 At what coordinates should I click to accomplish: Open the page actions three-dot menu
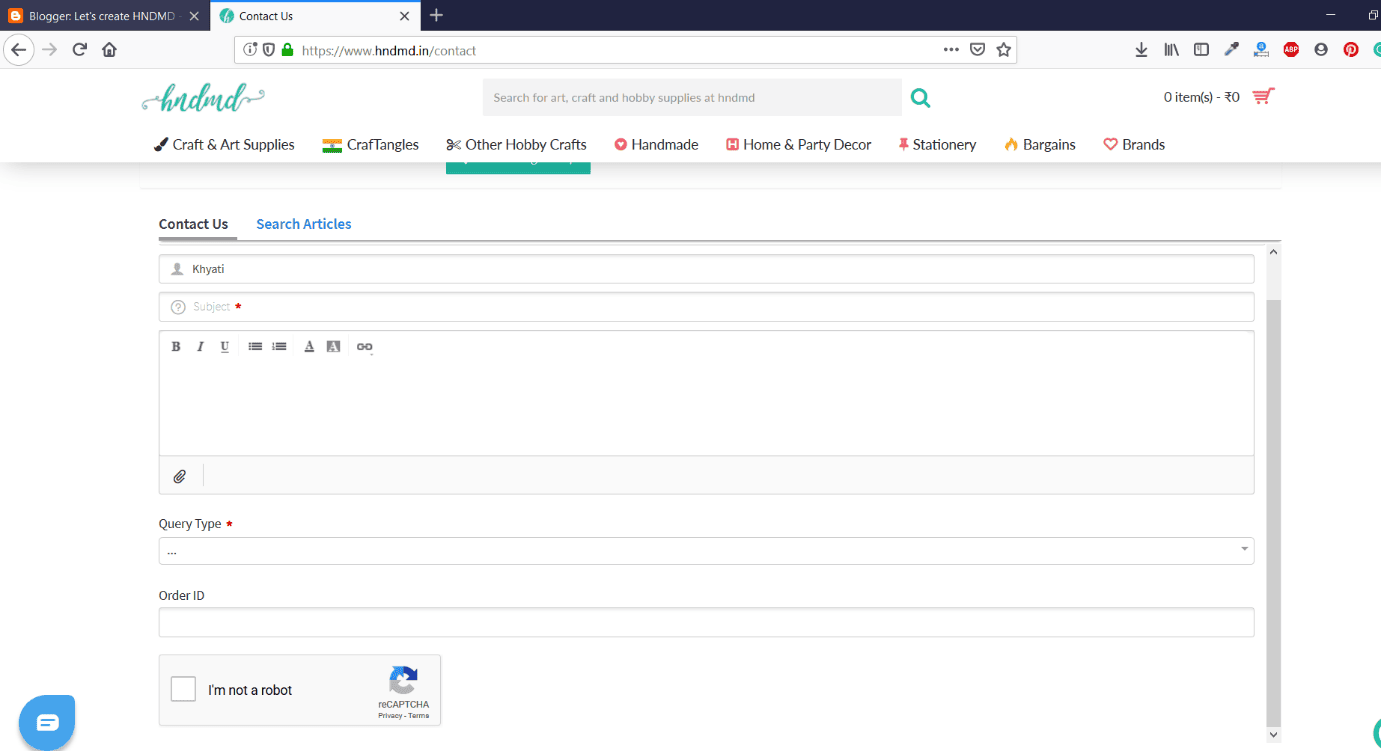coord(951,50)
